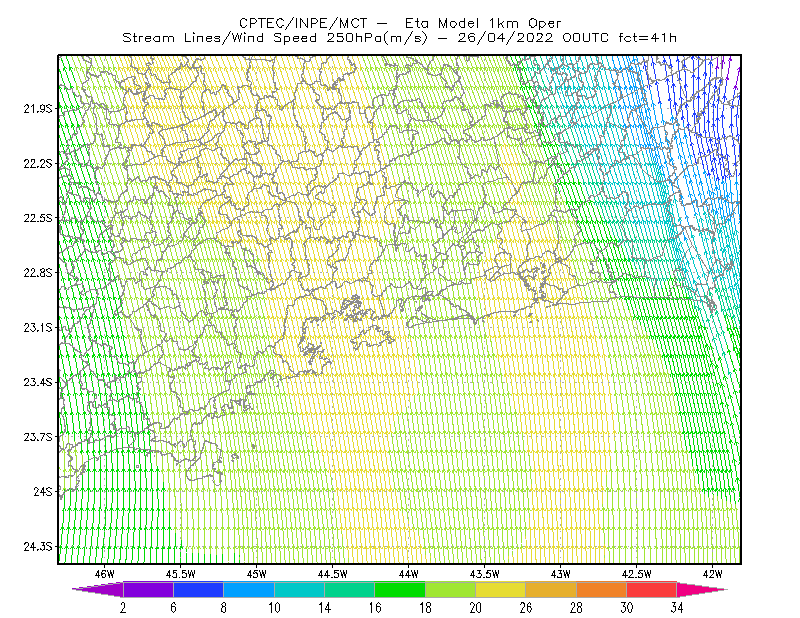Image resolution: width=800 pixels, height=618 pixels.
Task: Click the magenta right arrow of colorbar
Action: pyautogui.click(x=702, y=589)
